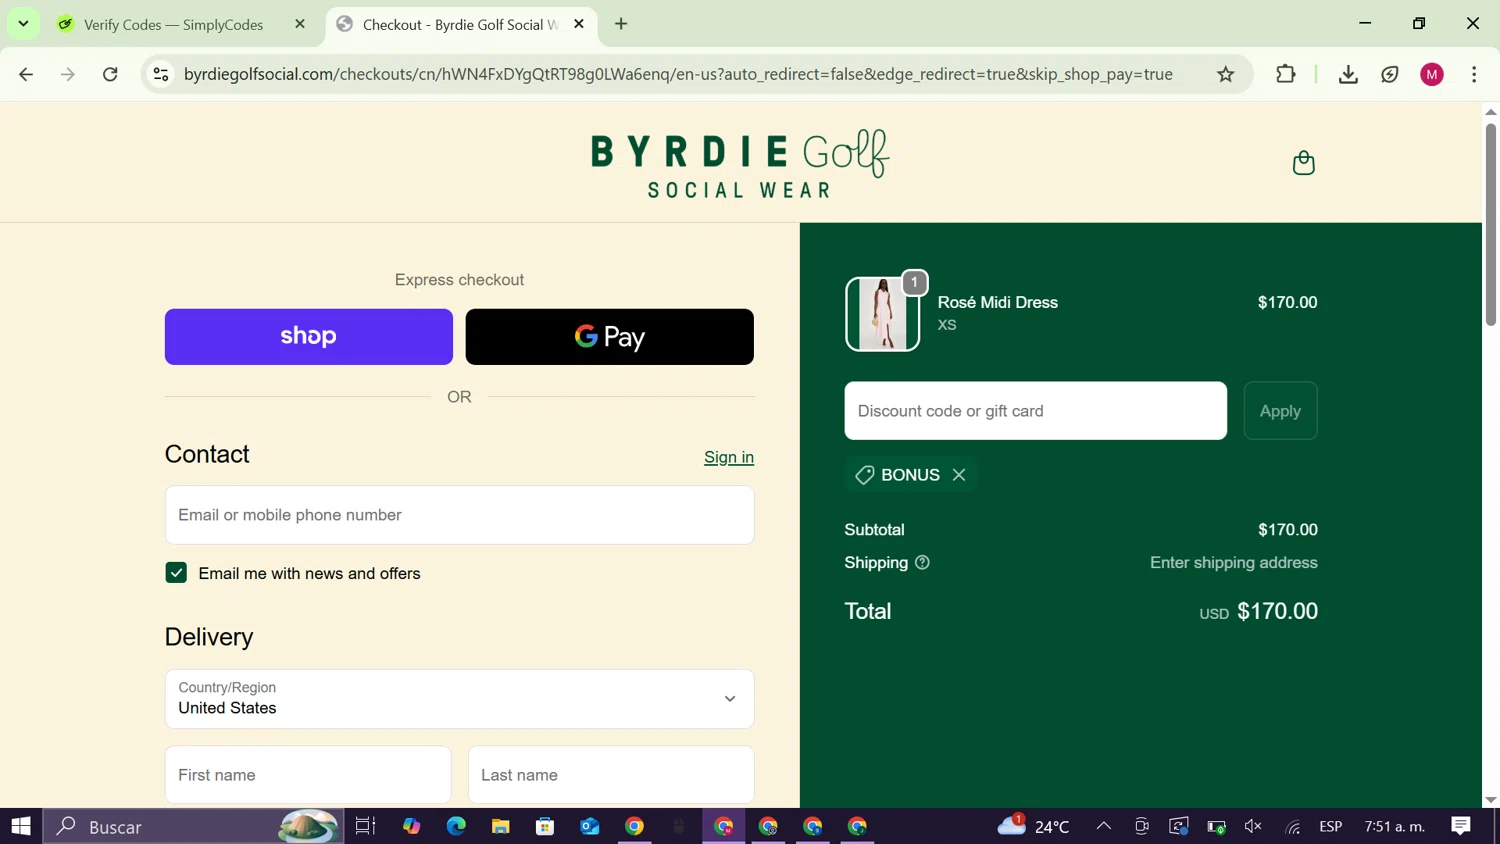Image resolution: width=1500 pixels, height=844 pixels.
Task: Launch Microsoft Edge from the taskbar
Action: coord(456,826)
